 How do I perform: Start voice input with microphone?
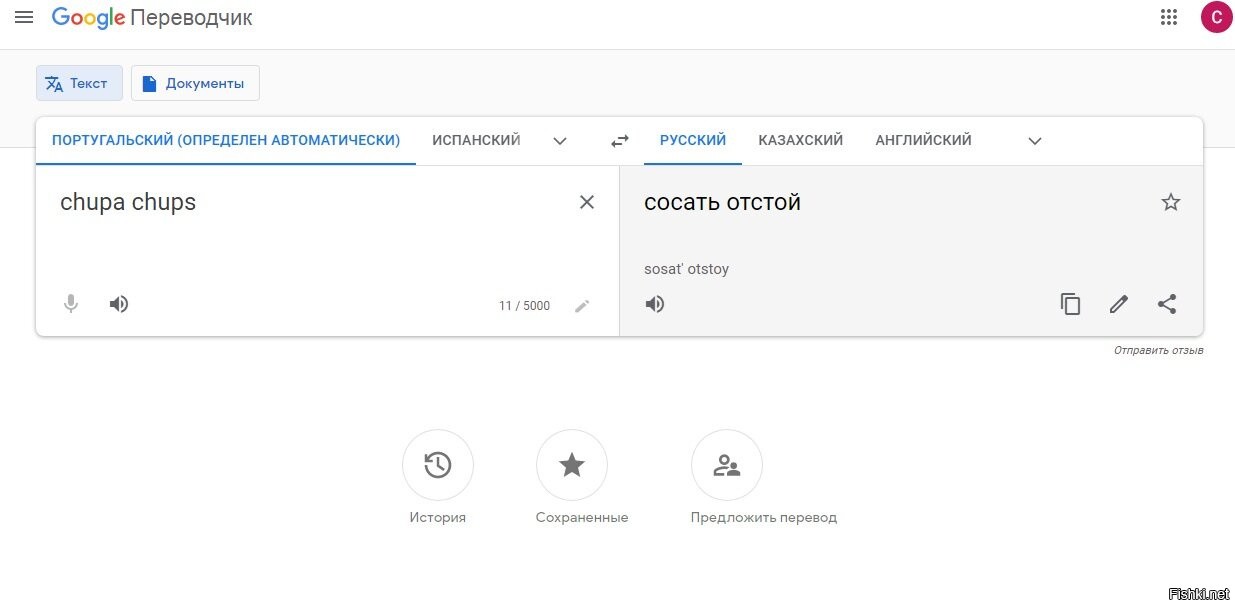coord(71,304)
